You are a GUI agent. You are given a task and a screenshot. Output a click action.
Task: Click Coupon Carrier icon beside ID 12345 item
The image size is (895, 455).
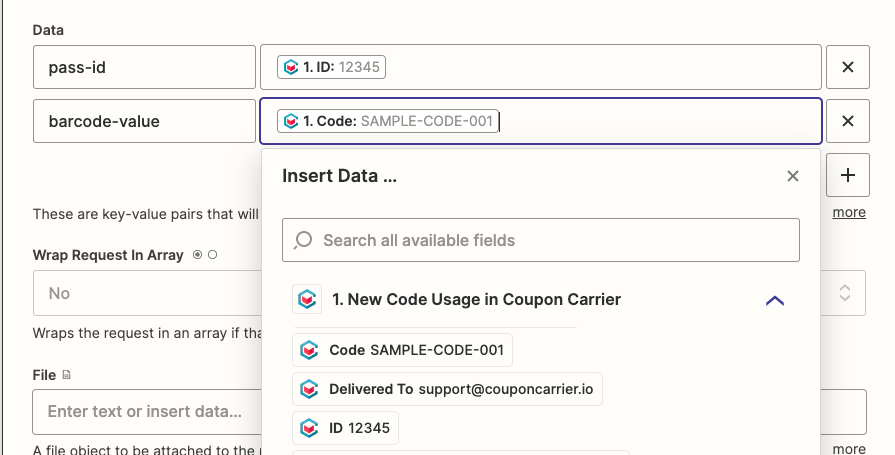[x=309, y=428]
